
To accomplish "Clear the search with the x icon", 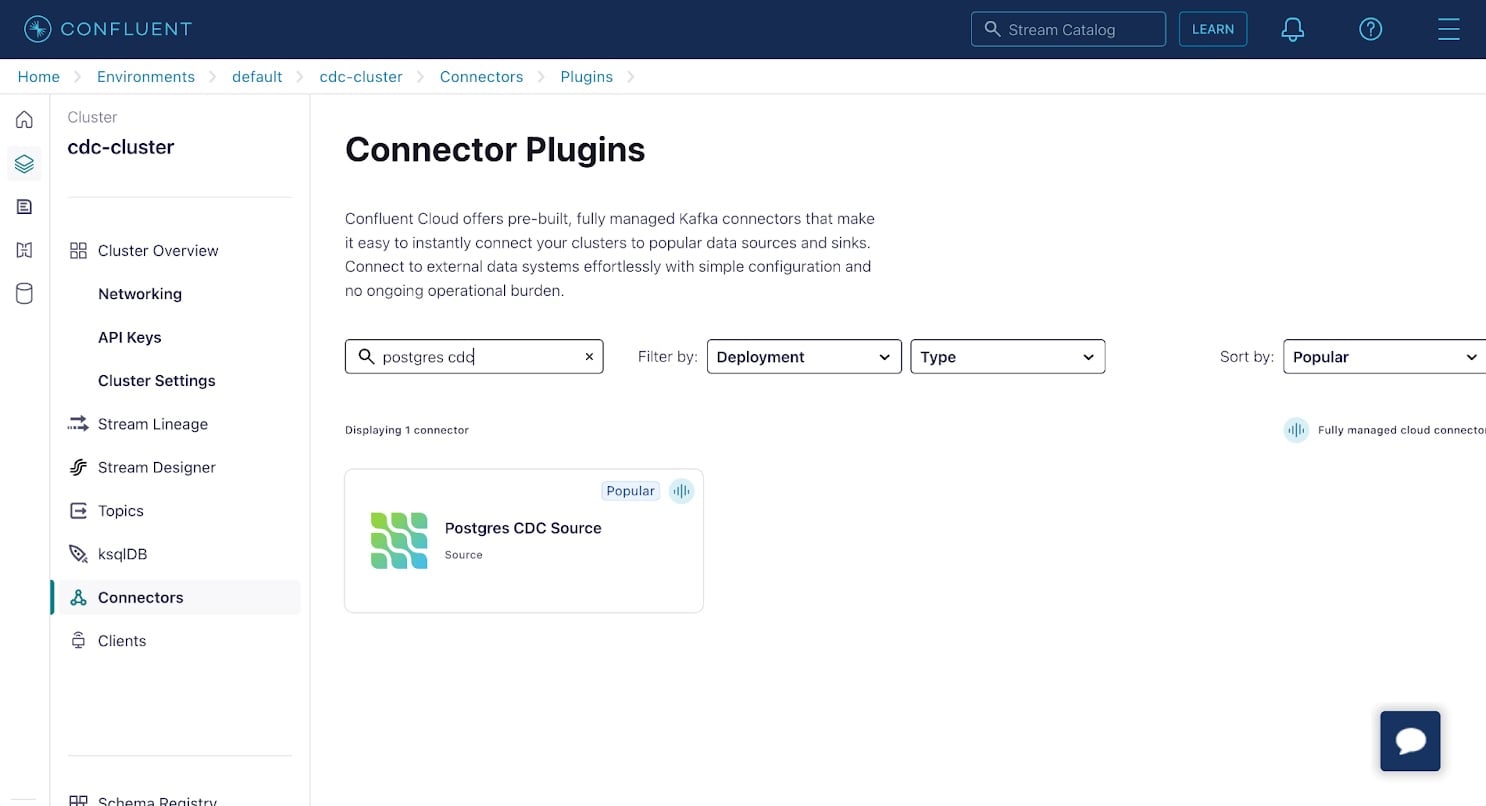I will coord(589,356).
